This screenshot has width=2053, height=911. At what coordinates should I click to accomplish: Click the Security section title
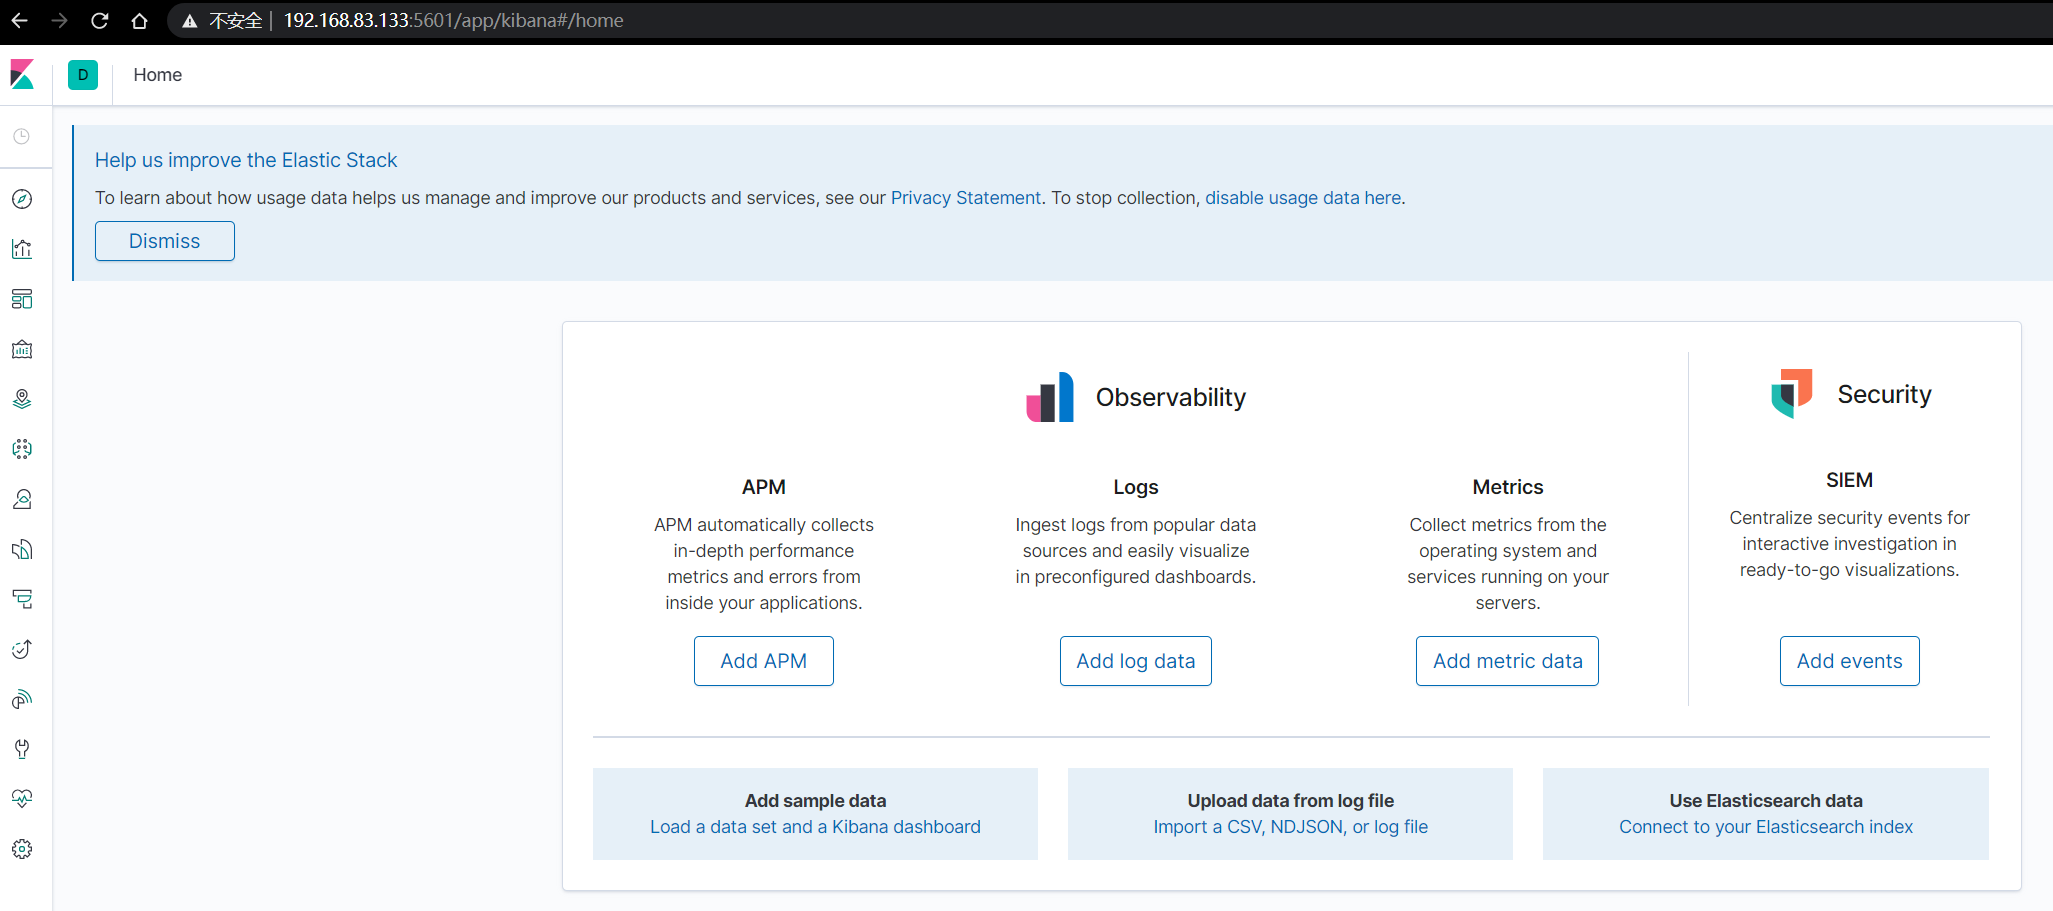tap(1885, 394)
